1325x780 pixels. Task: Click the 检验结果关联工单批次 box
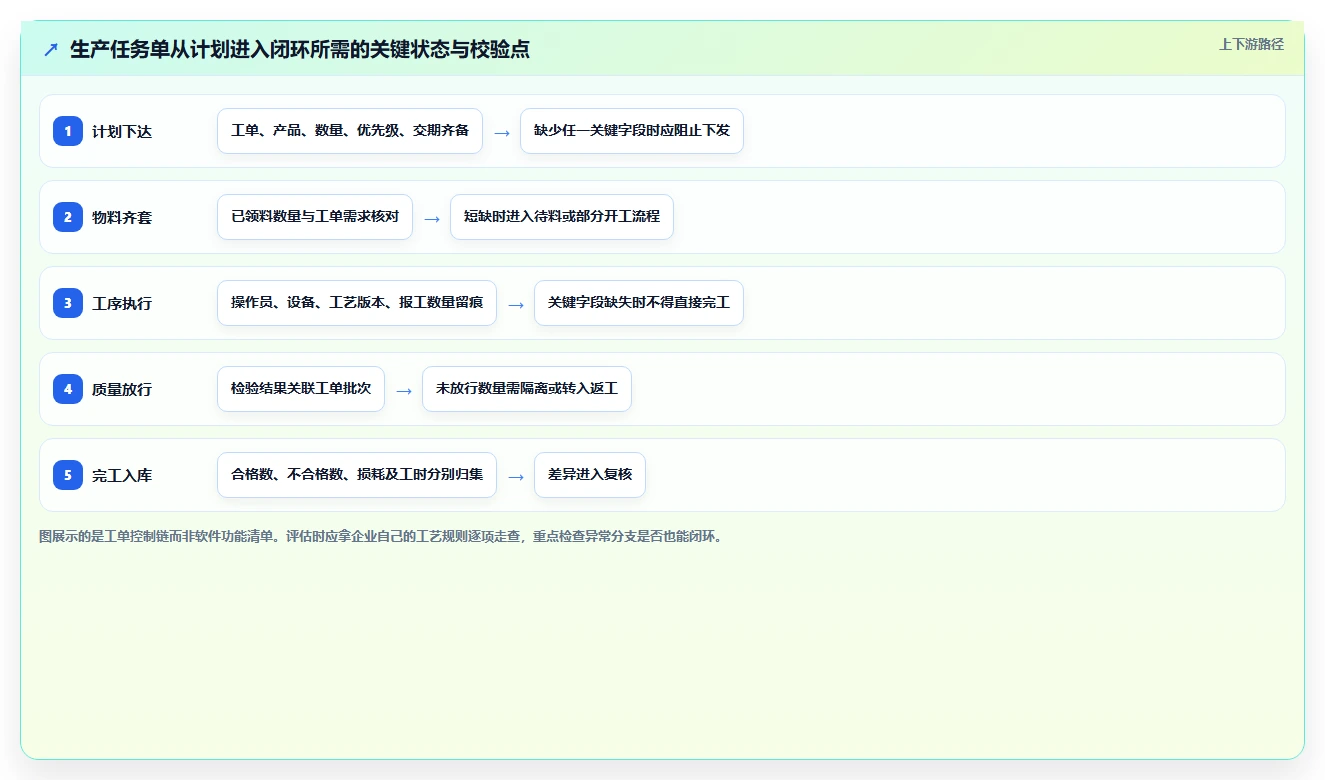pos(301,389)
